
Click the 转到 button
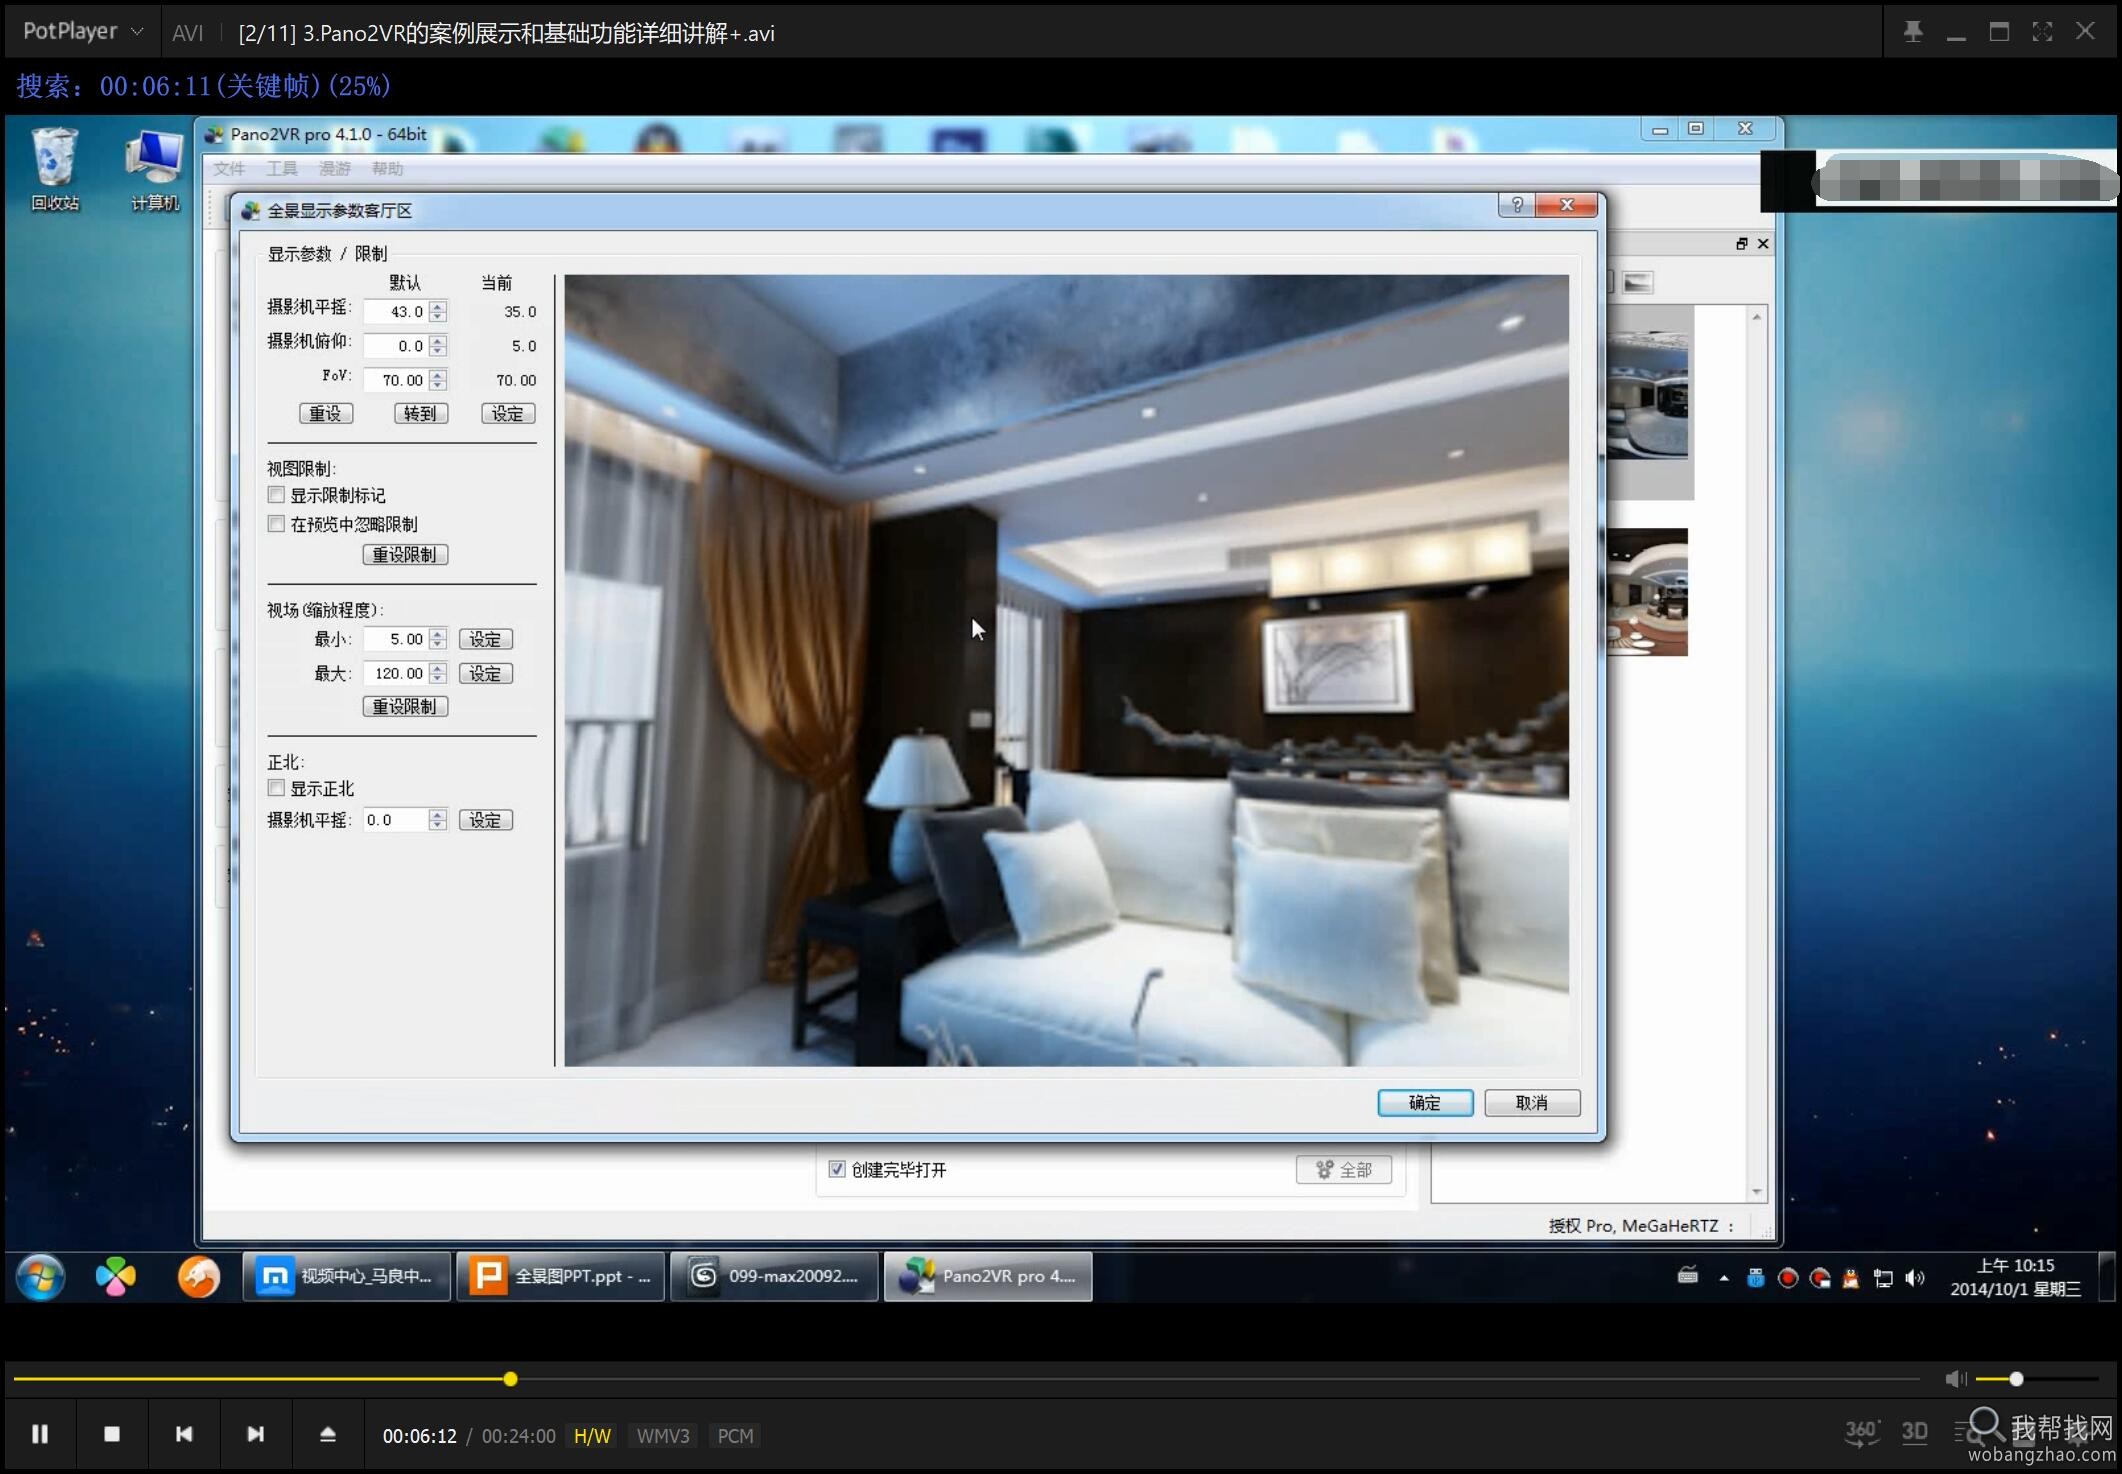(421, 413)
